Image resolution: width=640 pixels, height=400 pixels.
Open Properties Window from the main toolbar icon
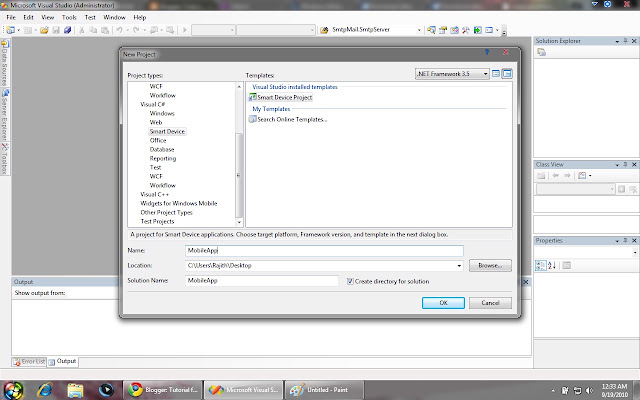pos(443,30)
